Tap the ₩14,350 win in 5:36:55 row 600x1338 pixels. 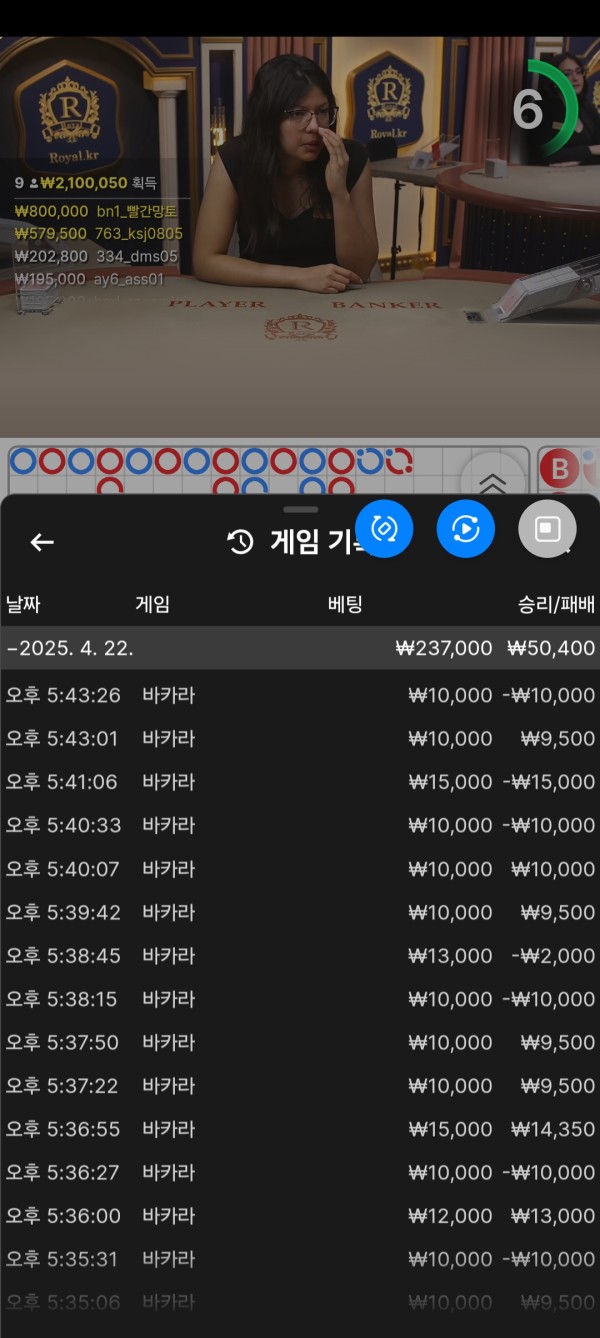[553, 1129]
